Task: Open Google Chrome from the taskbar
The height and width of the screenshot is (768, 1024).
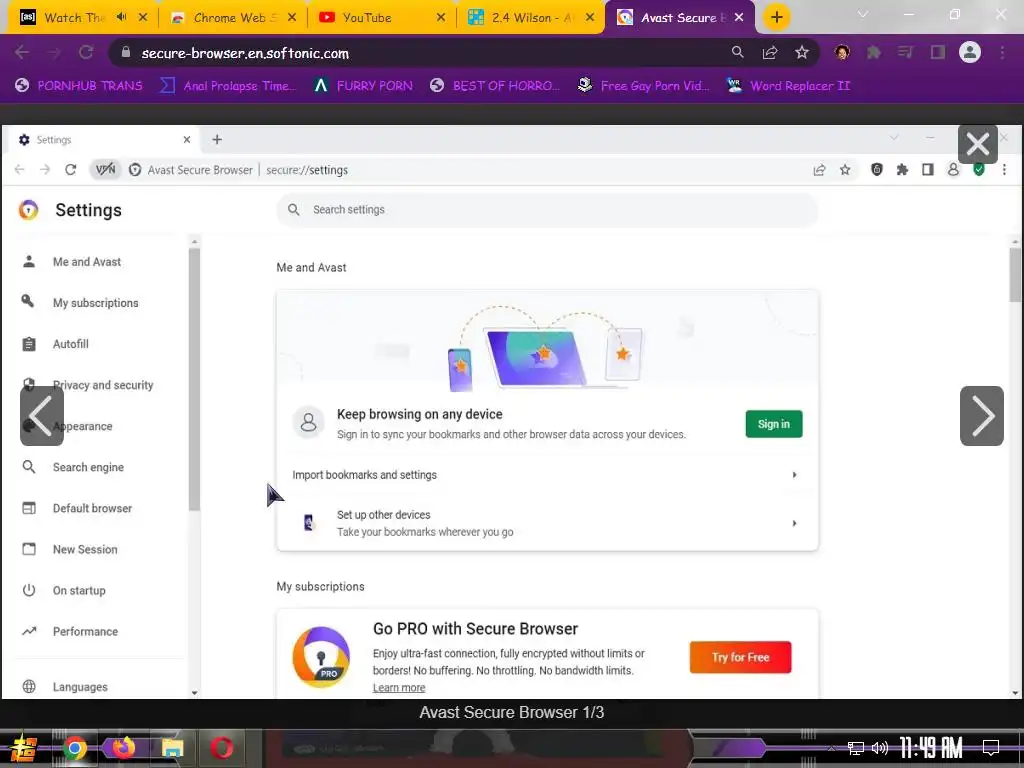Action: click(74, 748)
